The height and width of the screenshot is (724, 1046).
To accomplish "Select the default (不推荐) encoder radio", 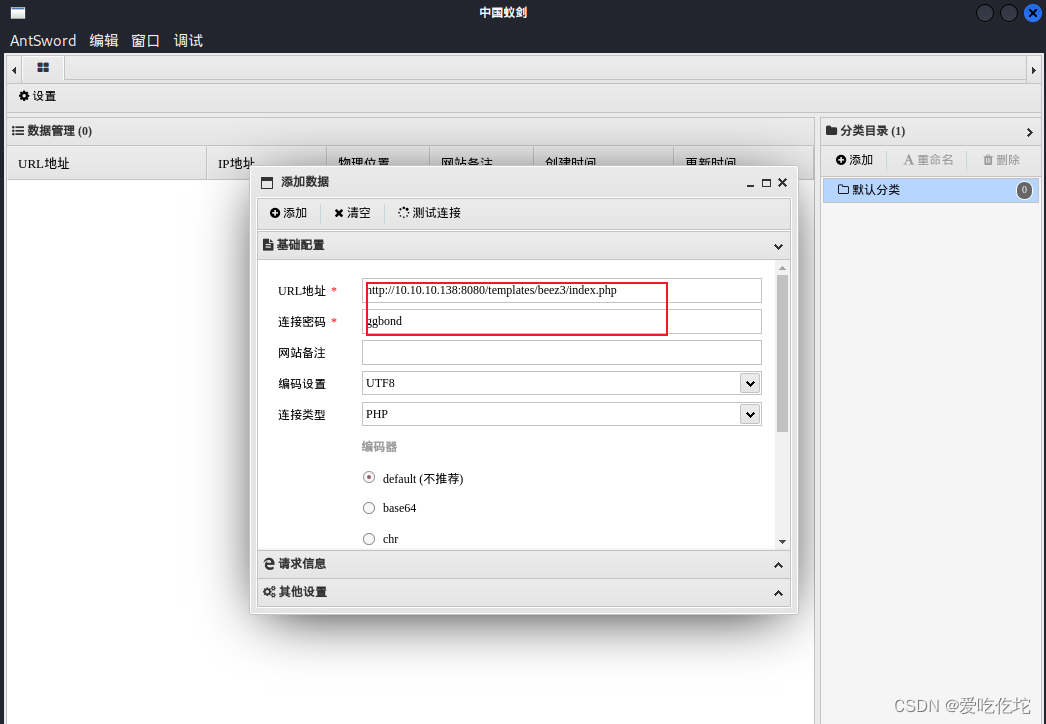I will [369, 477].
